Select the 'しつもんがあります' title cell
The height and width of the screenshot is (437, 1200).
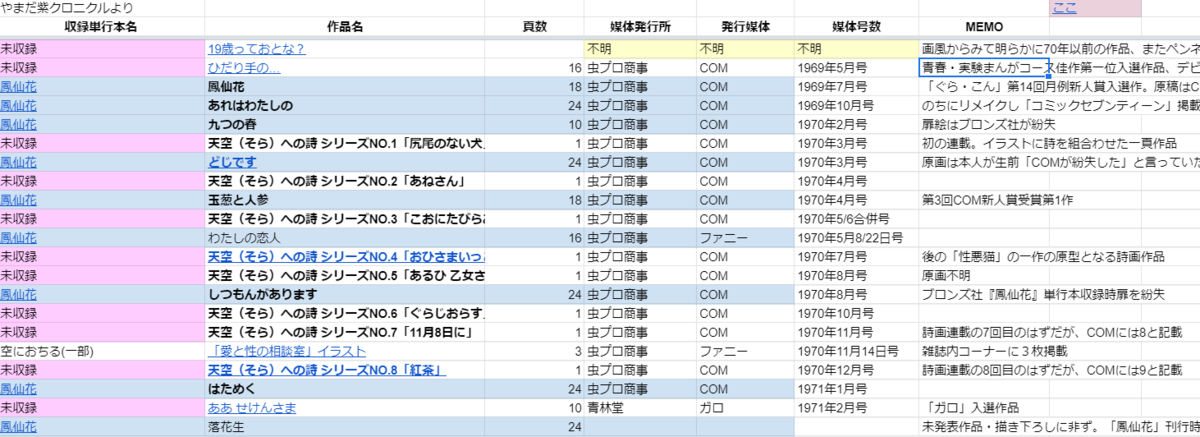(344, 294)
